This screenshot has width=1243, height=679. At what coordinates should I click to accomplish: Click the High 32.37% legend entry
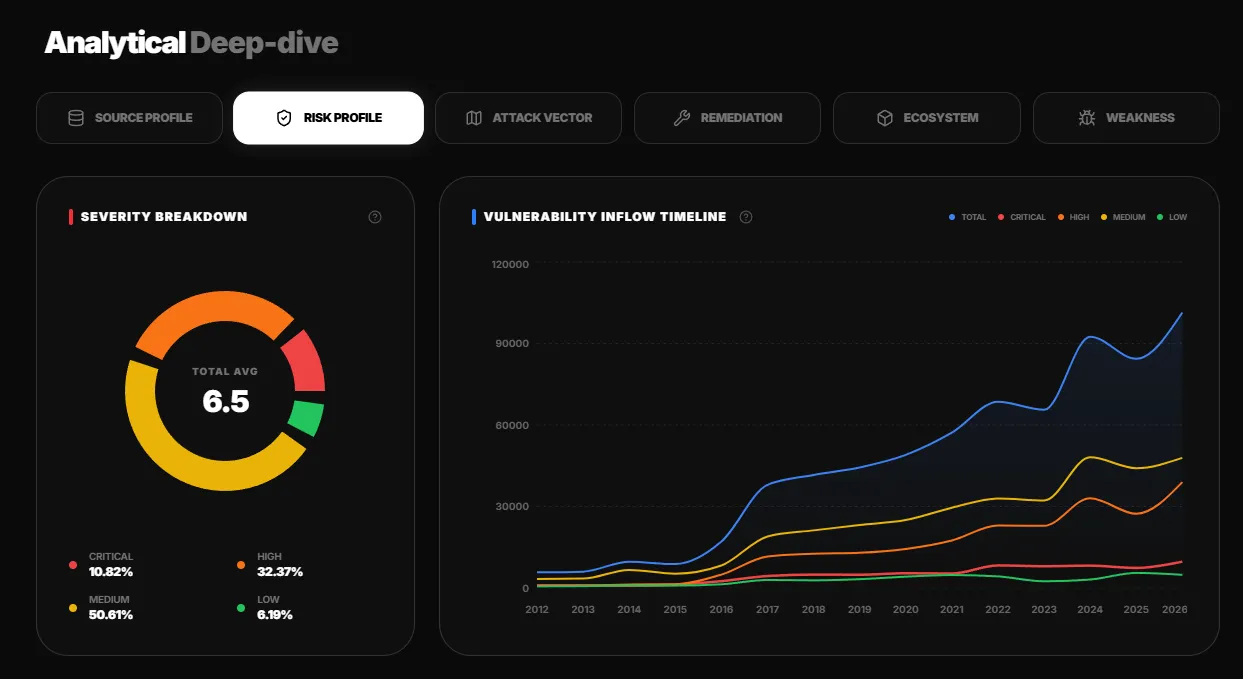click(x=270, y=564)
